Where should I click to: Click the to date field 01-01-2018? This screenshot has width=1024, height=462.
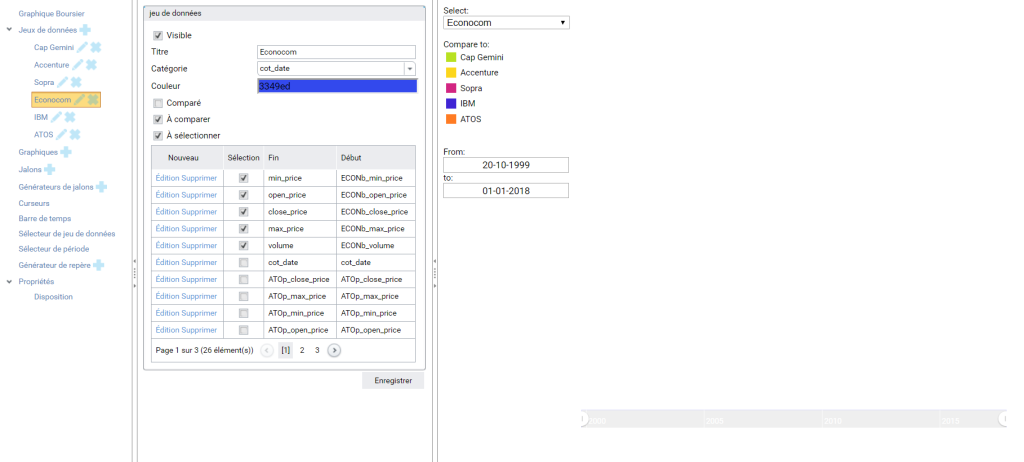click(x=506, y=191)
